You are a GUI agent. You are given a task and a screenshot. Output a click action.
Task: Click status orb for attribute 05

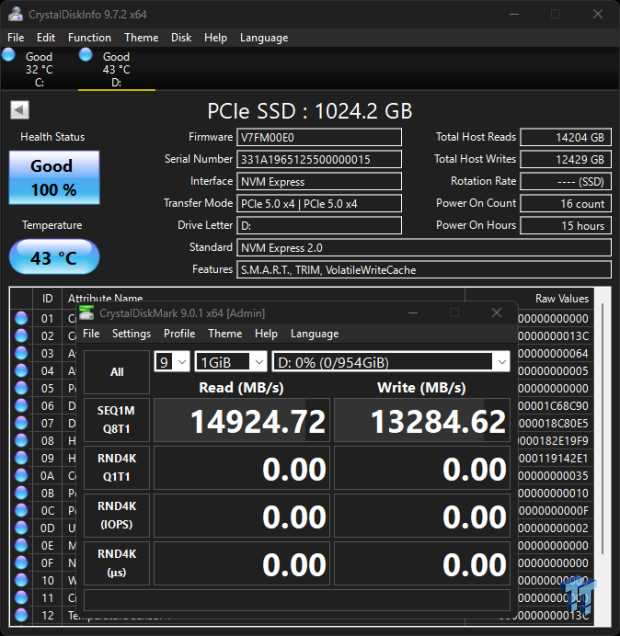click(21, 388)
